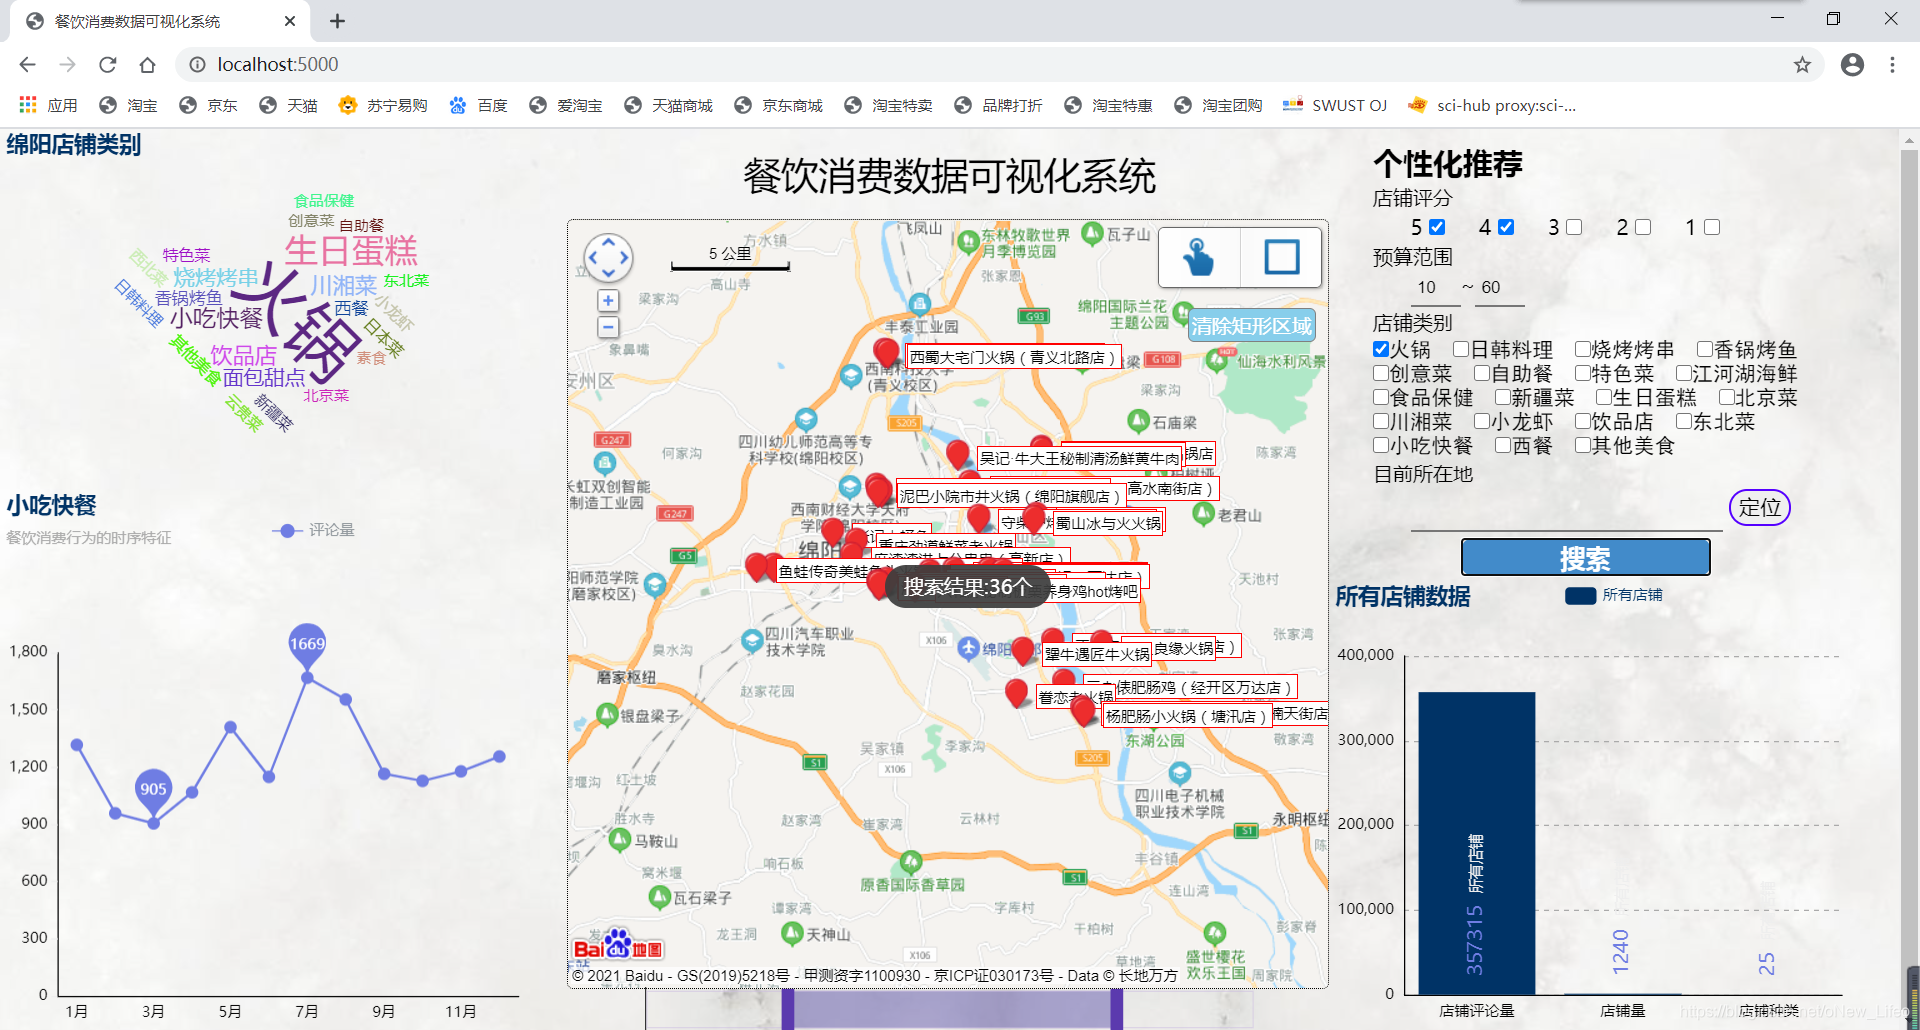Go to browser home page
1920x1030 pixels.
[147, 64]
